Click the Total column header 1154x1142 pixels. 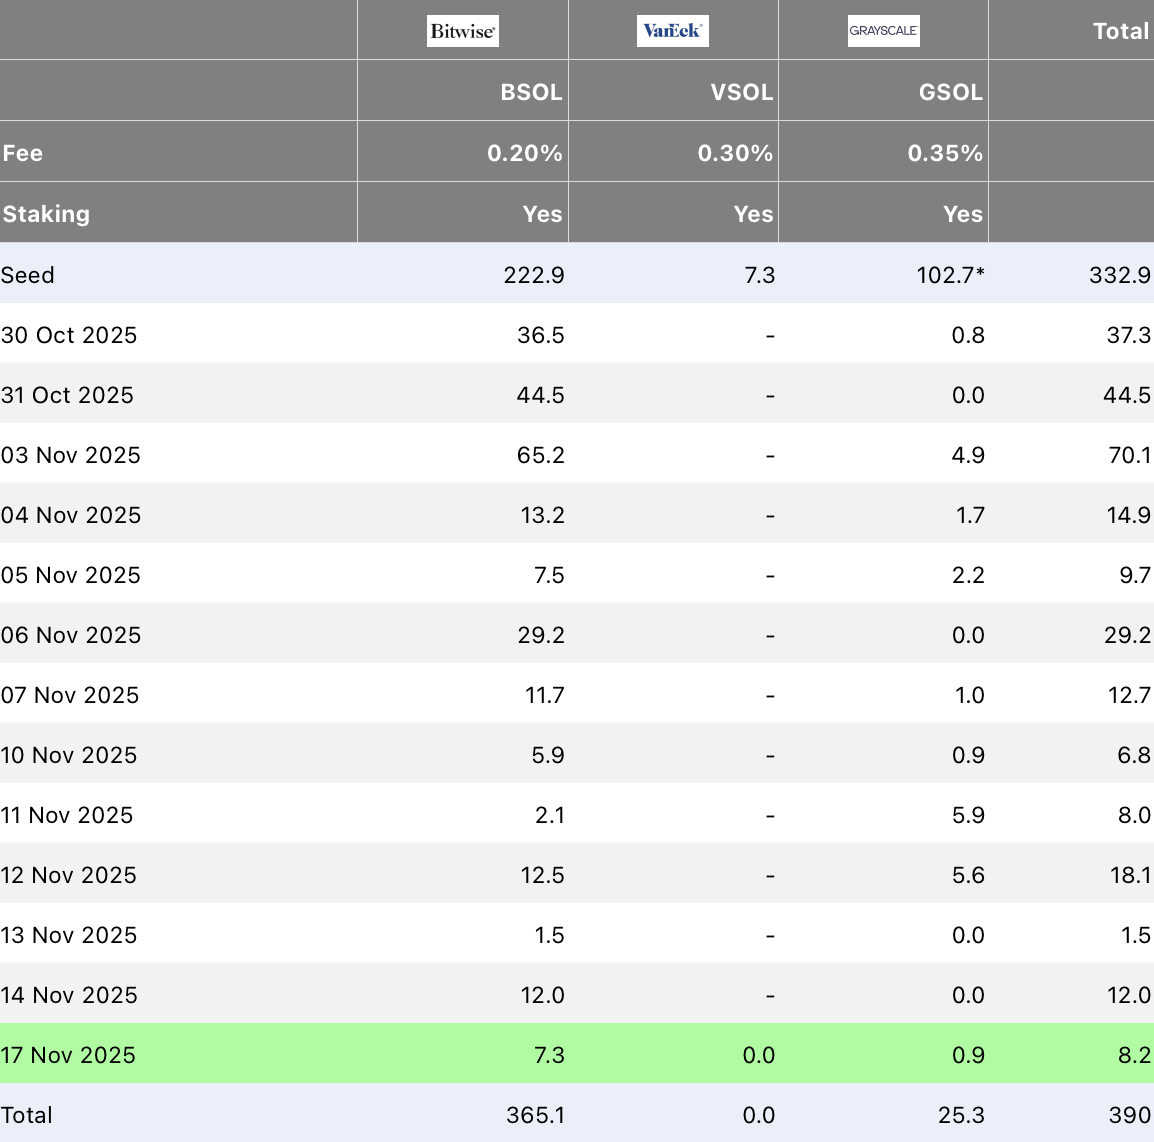coord(1121,31)
